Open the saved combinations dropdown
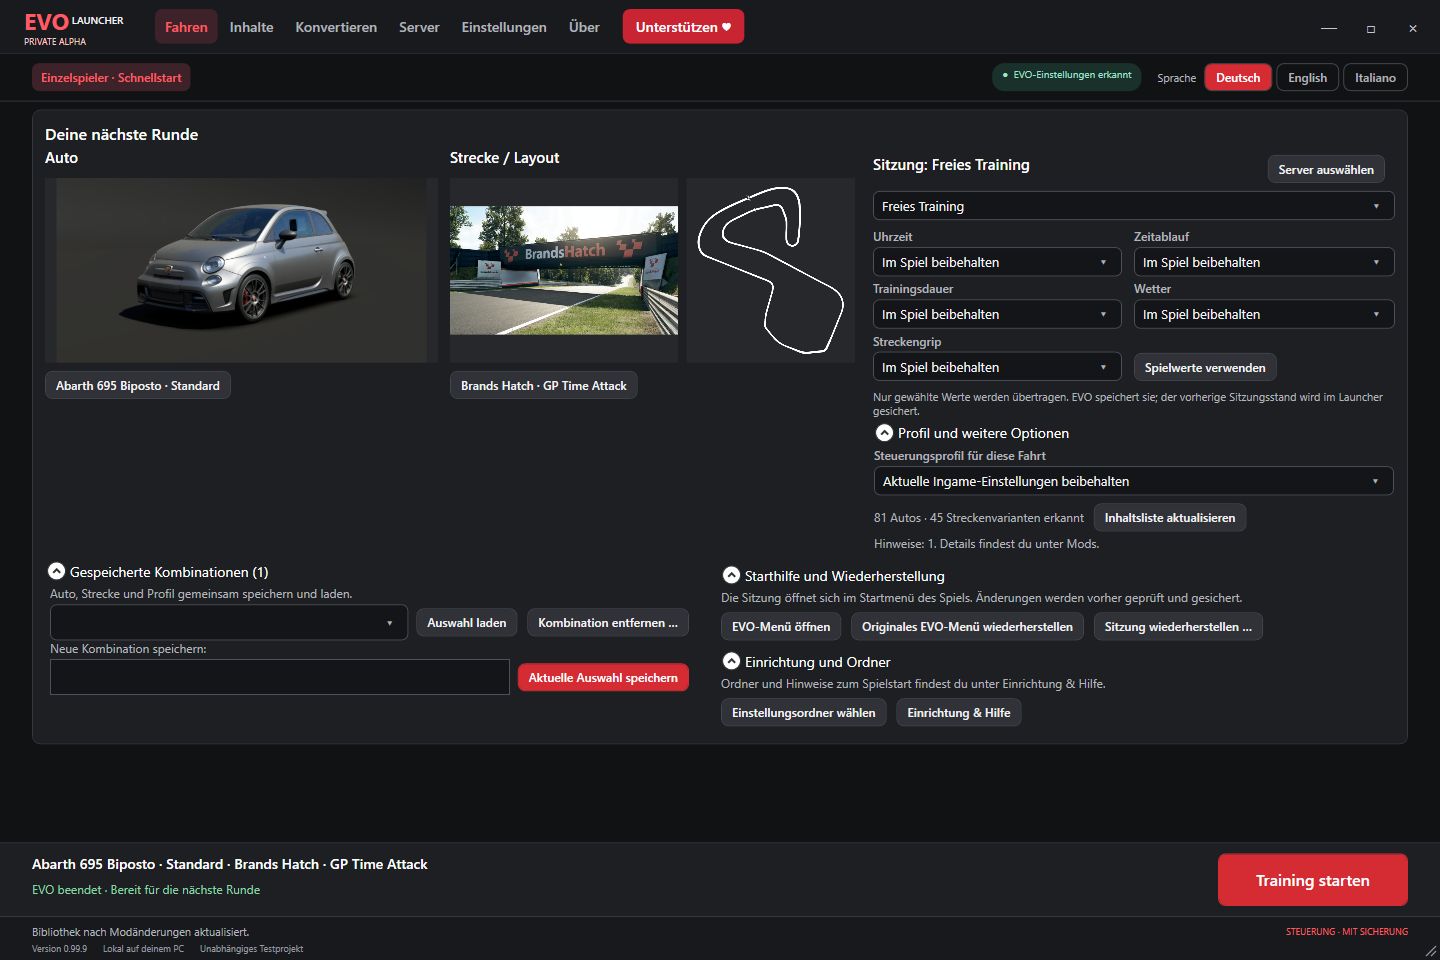1440x960 pixels. 229,622
